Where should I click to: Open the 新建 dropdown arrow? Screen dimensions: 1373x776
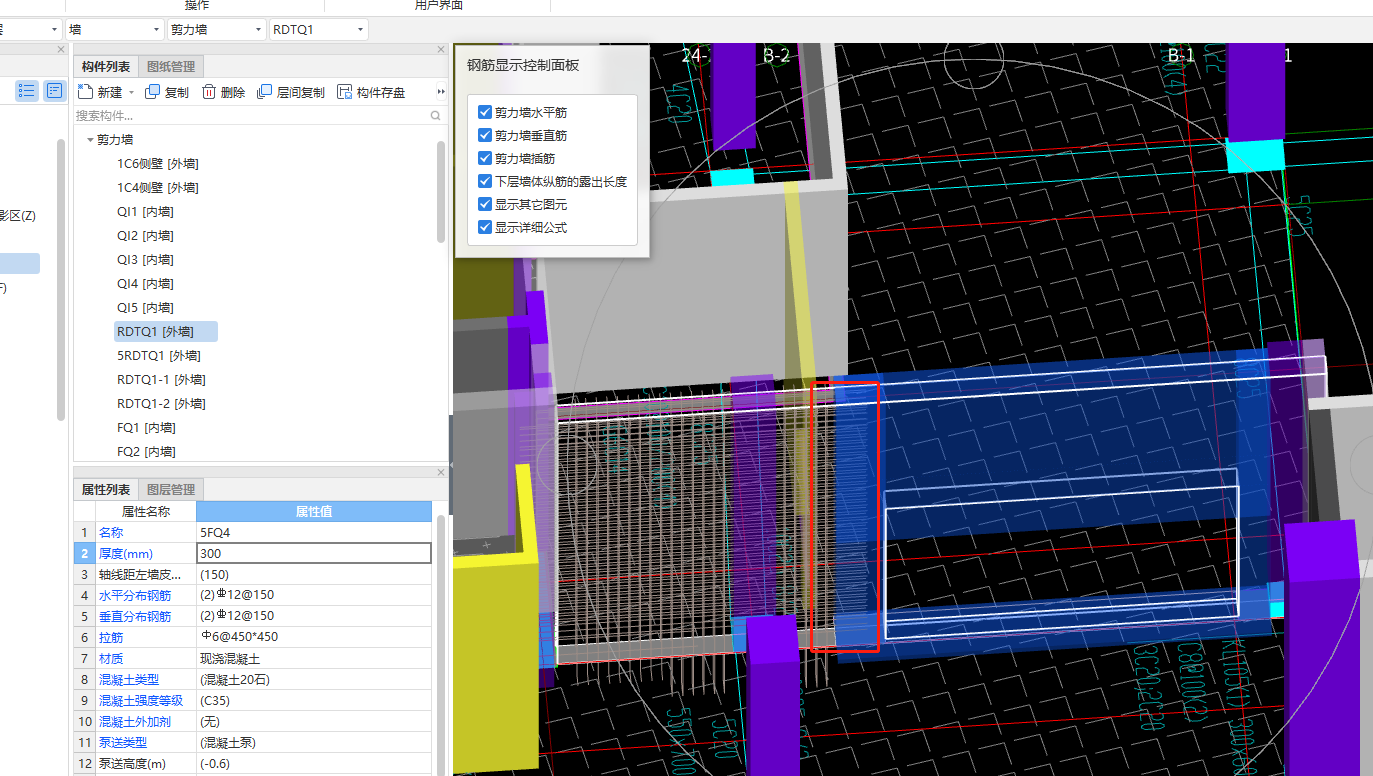131,93
